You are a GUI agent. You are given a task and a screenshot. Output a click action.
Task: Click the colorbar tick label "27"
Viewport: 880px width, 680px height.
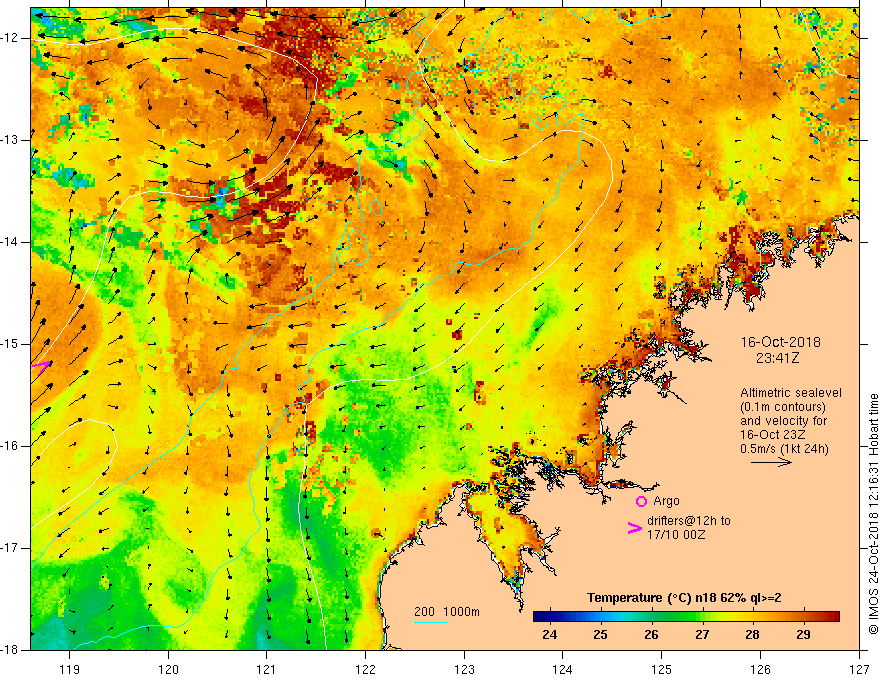click(702, 635)
